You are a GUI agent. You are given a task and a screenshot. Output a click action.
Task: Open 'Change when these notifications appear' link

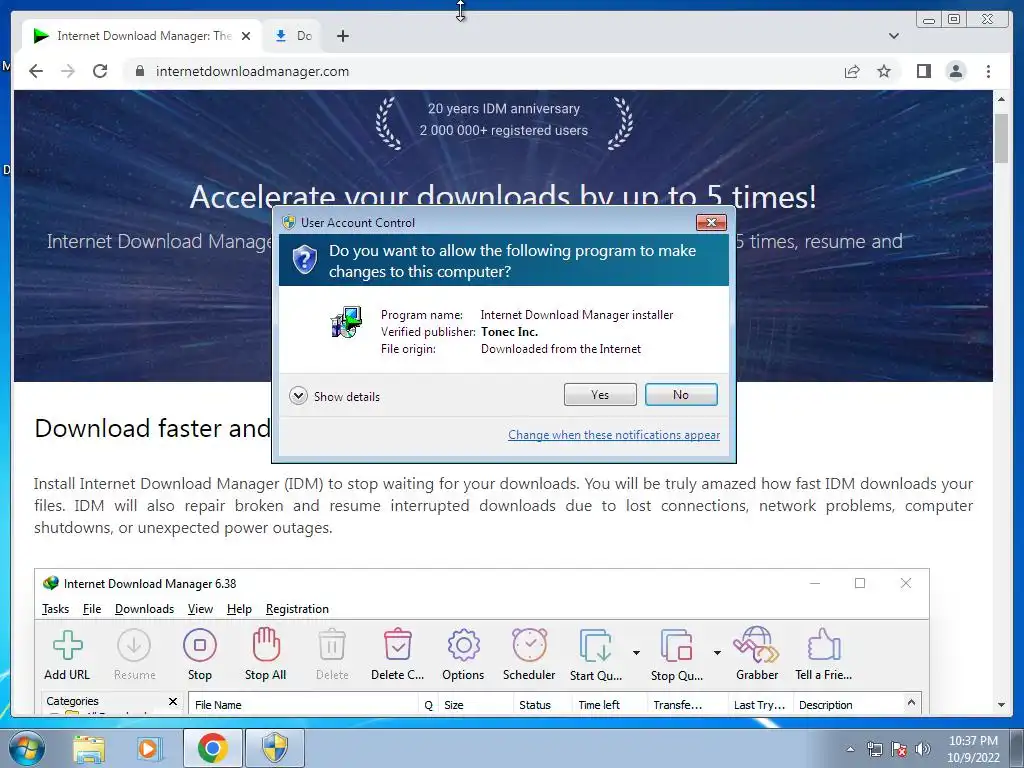[x=614, y=435]
